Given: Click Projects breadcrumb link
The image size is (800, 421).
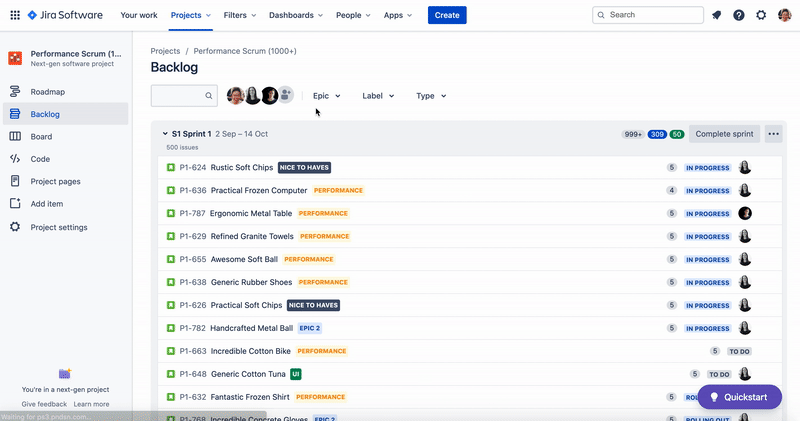Looking at the screenshot, I should (x=165, y=51).
